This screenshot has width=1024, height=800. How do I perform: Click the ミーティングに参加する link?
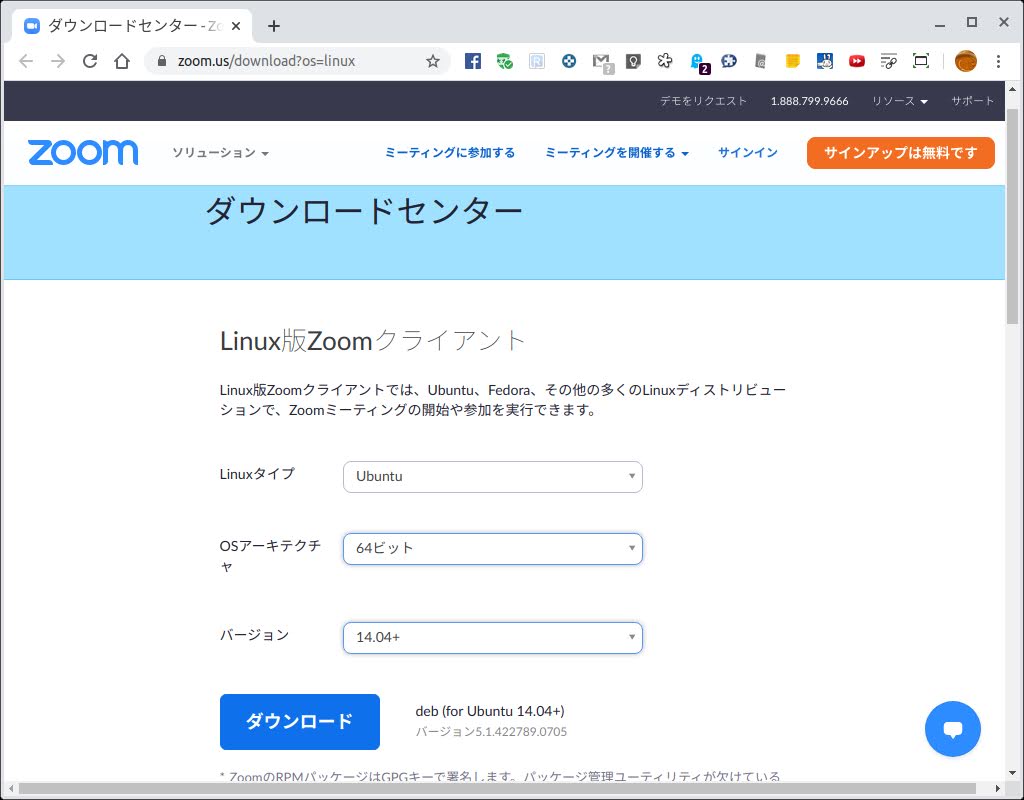pos(449,153)
